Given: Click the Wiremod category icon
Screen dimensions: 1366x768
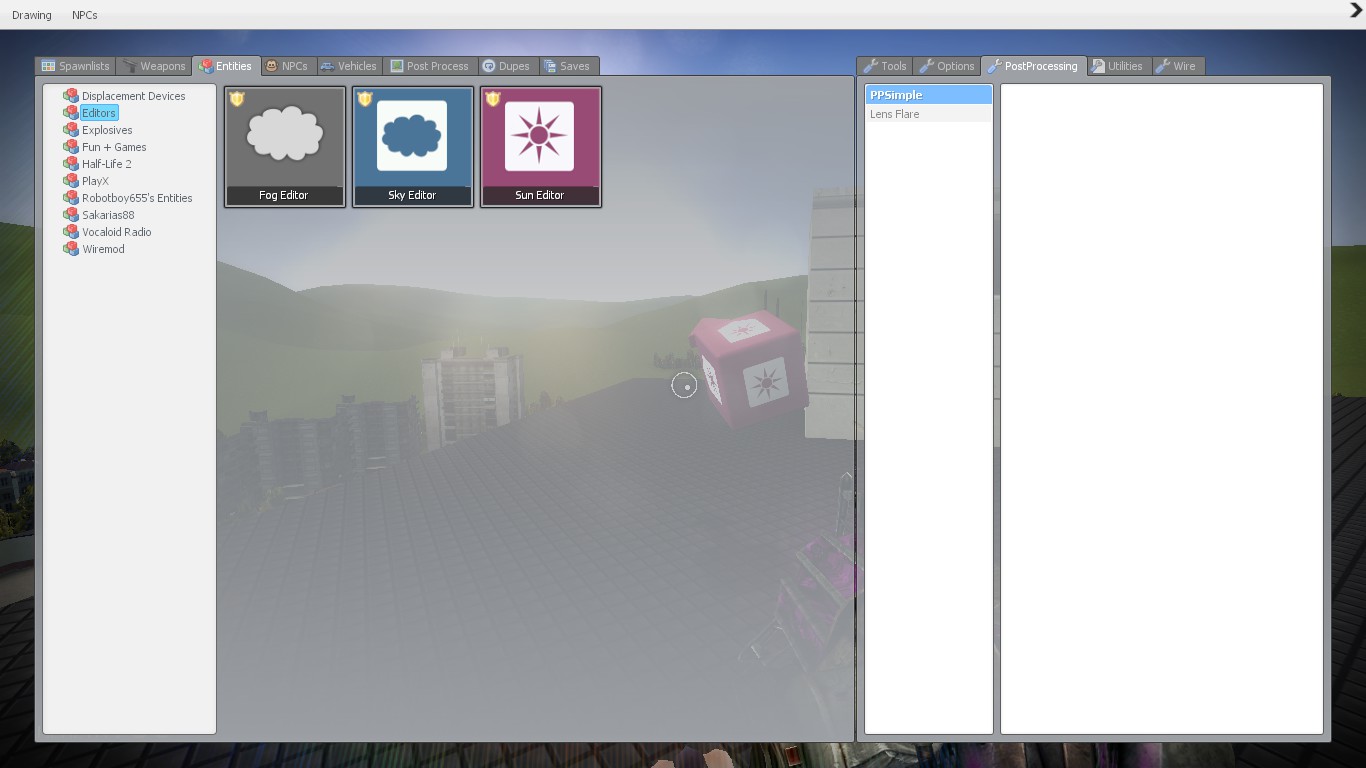Looking at the screenshot, I should point(71,249).
